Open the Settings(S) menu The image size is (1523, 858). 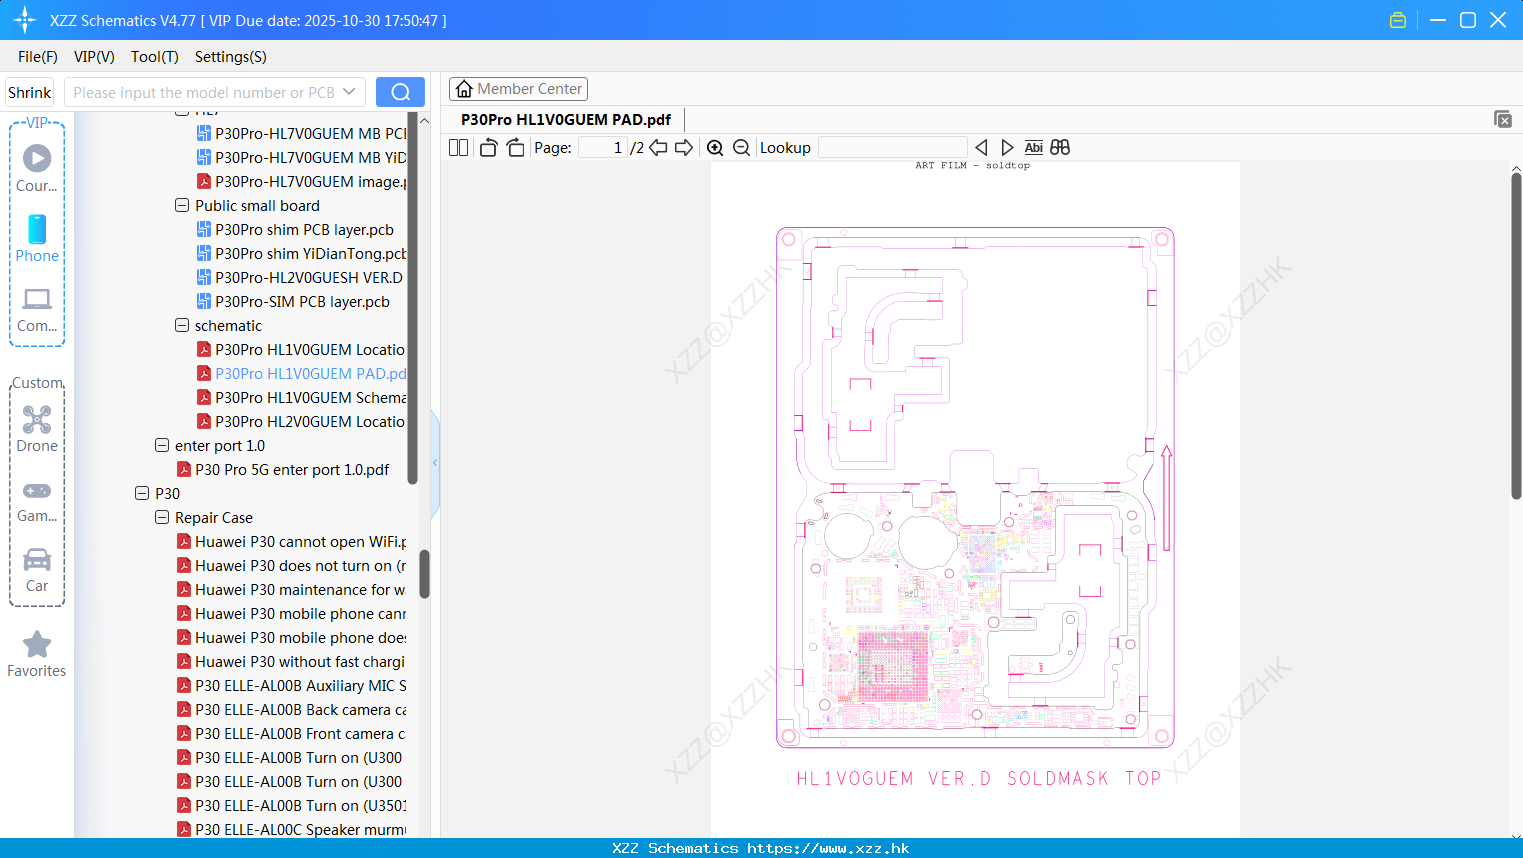point(231,57)
